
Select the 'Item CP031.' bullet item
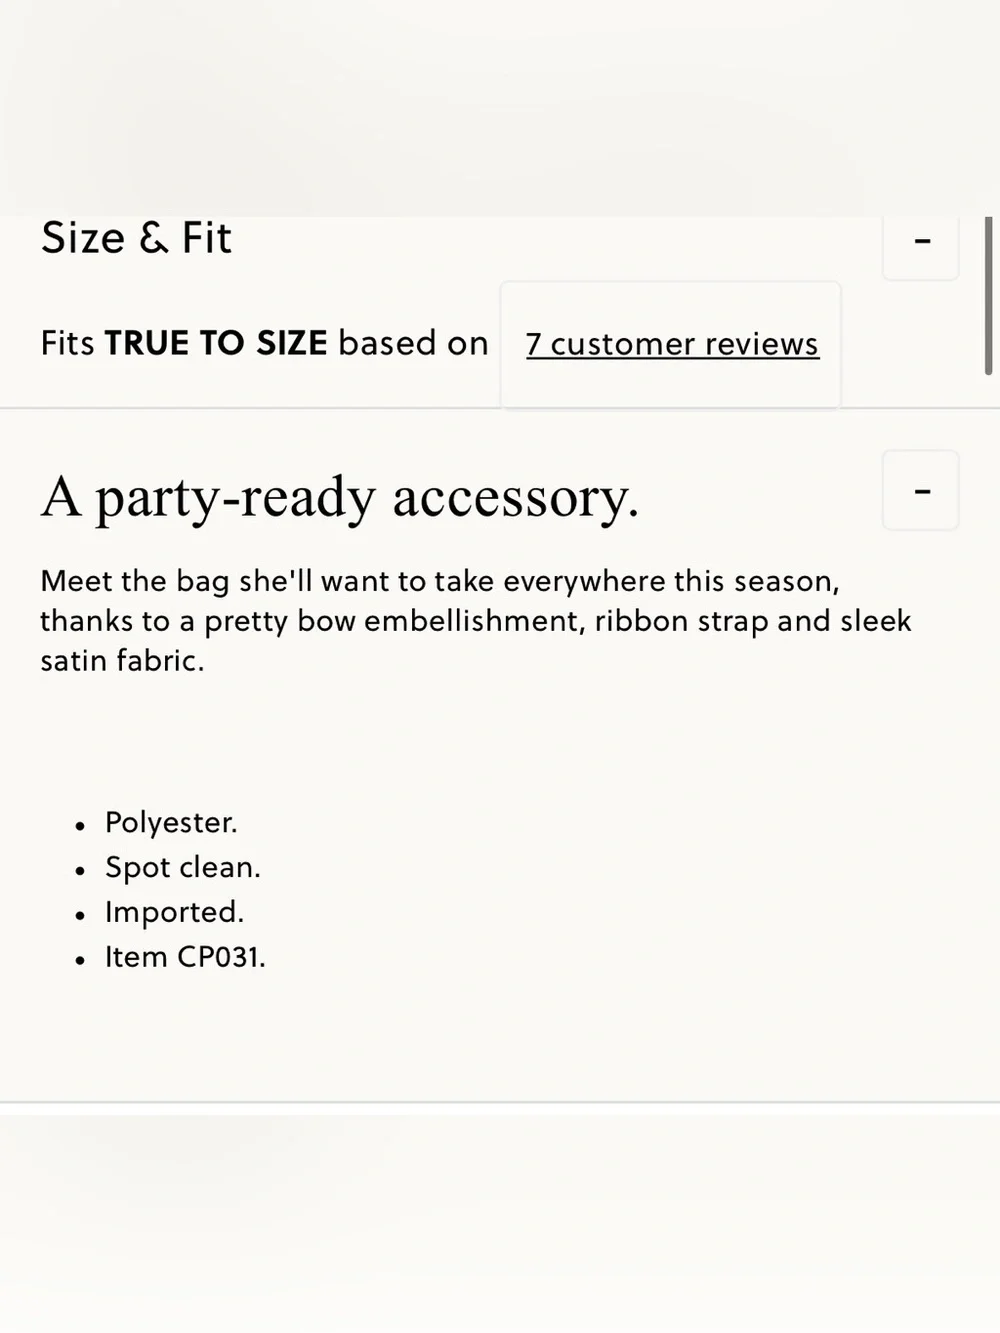coord(185,957)
